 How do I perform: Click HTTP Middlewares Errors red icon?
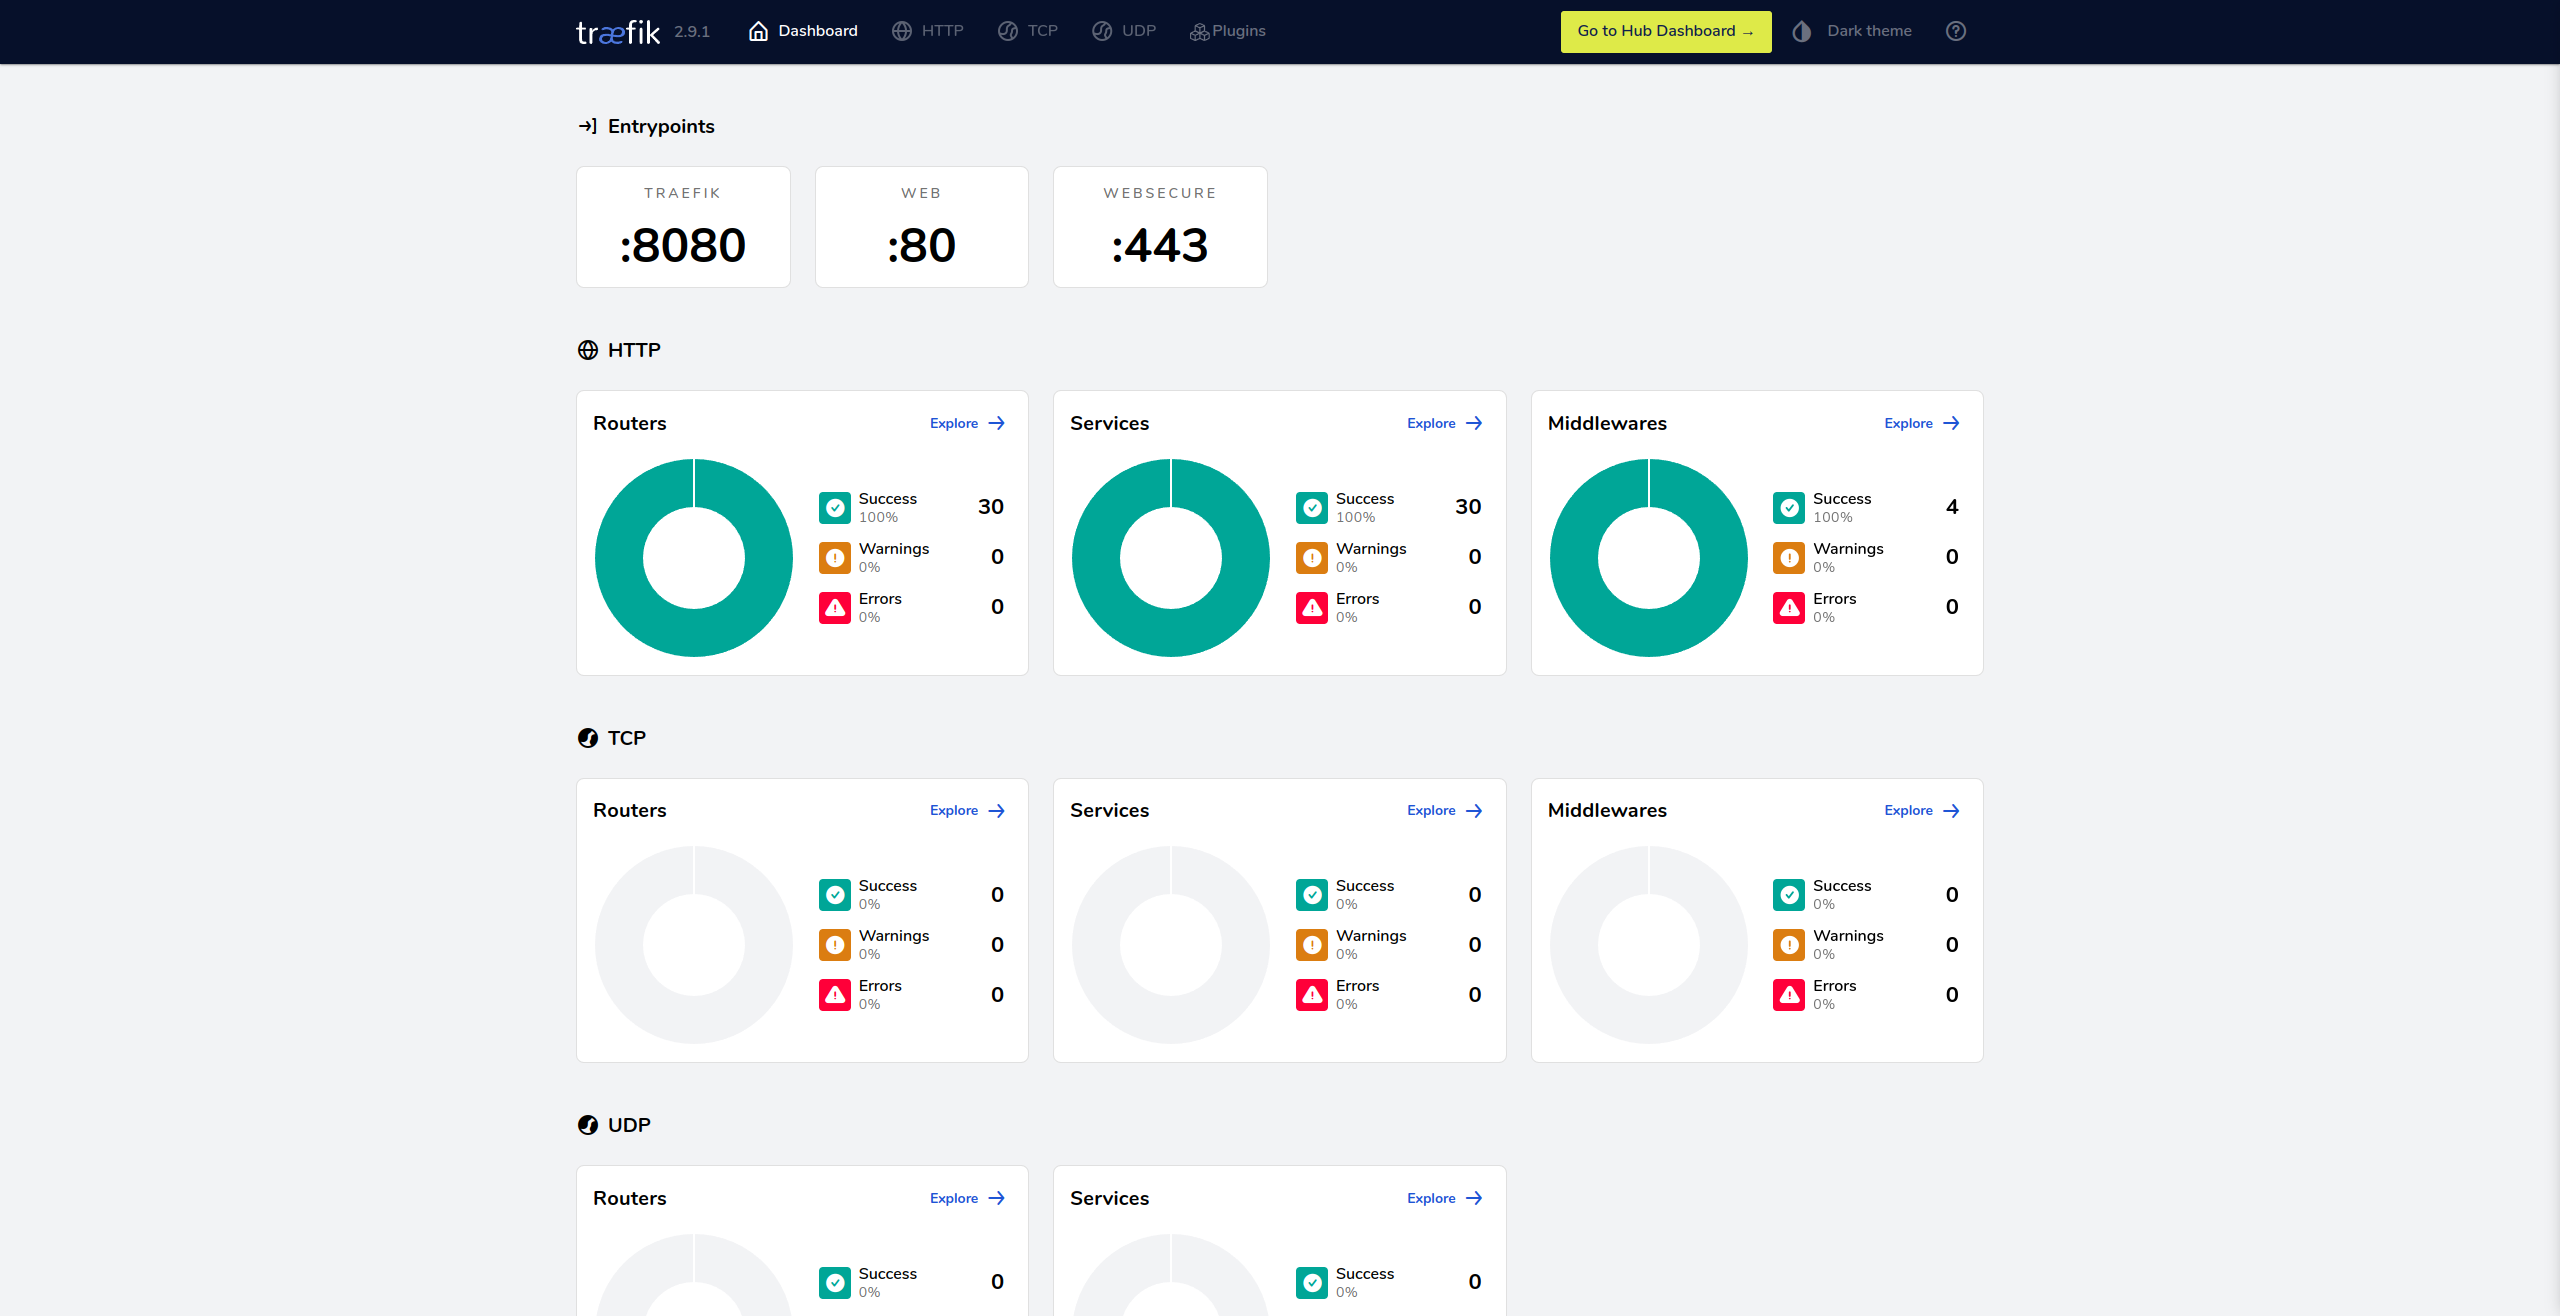click(1789, 607)
